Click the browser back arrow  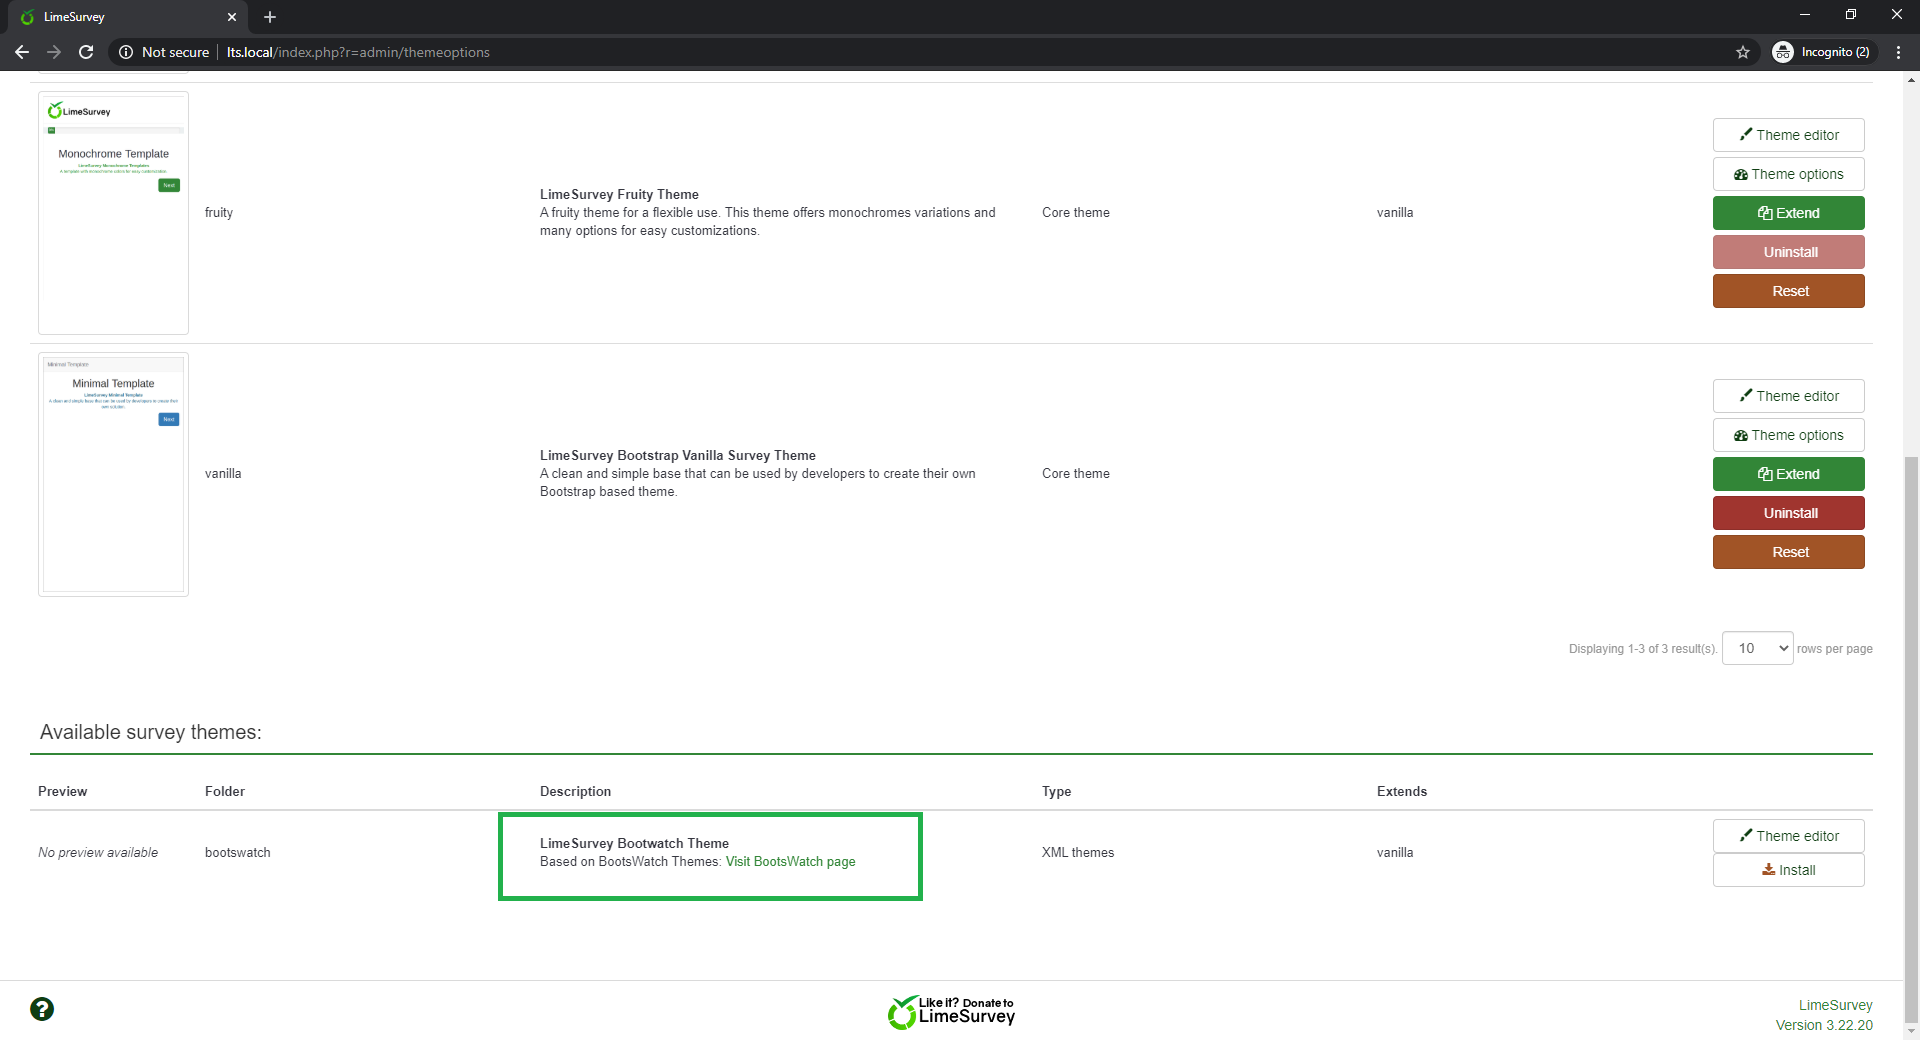[x=22, y=52]
